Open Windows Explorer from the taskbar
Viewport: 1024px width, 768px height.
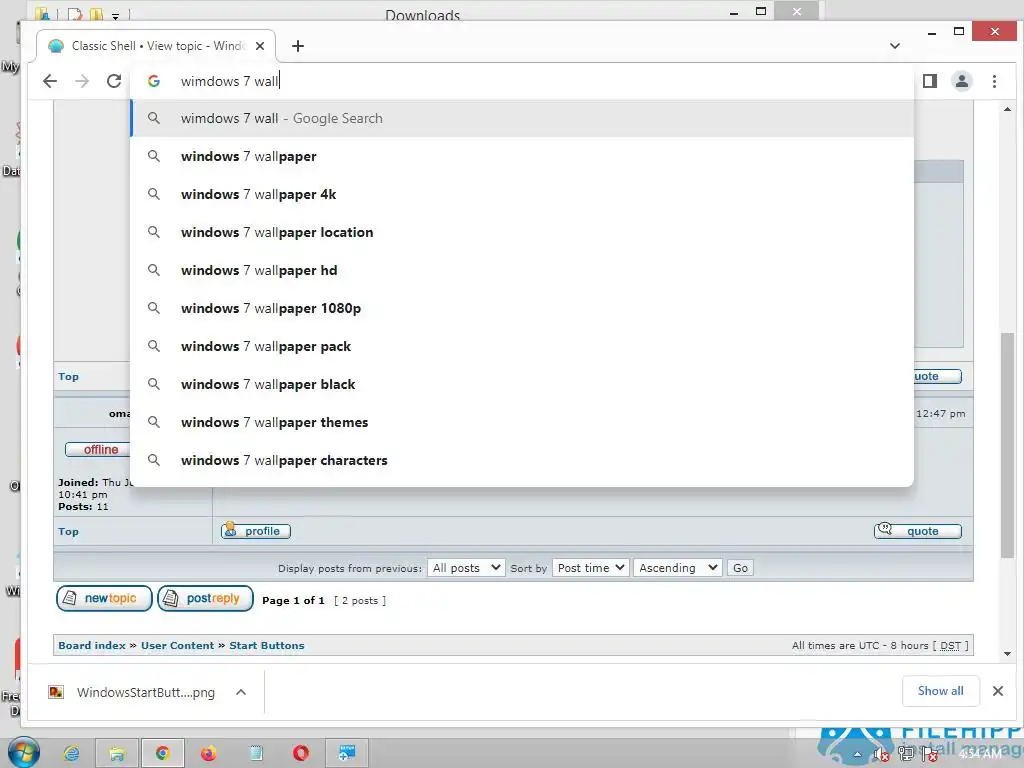tap(117, 753)
